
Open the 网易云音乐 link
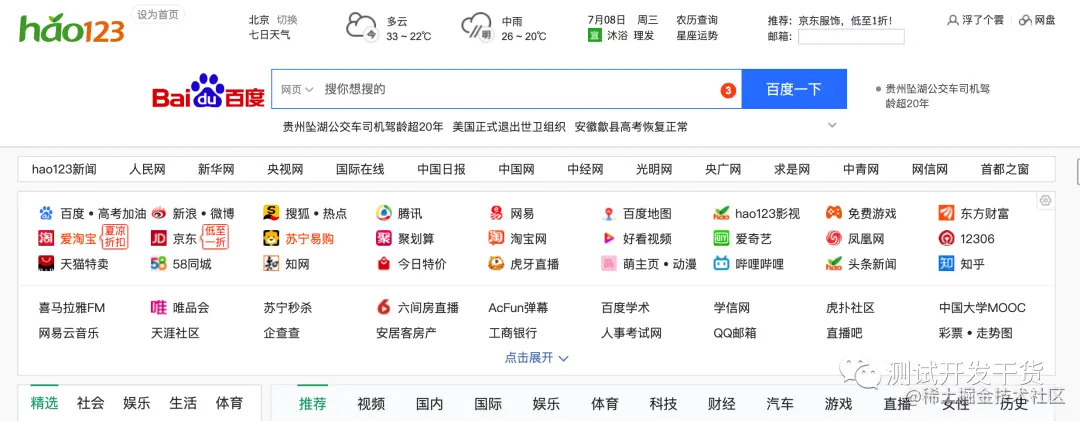(x=69, y=333)
